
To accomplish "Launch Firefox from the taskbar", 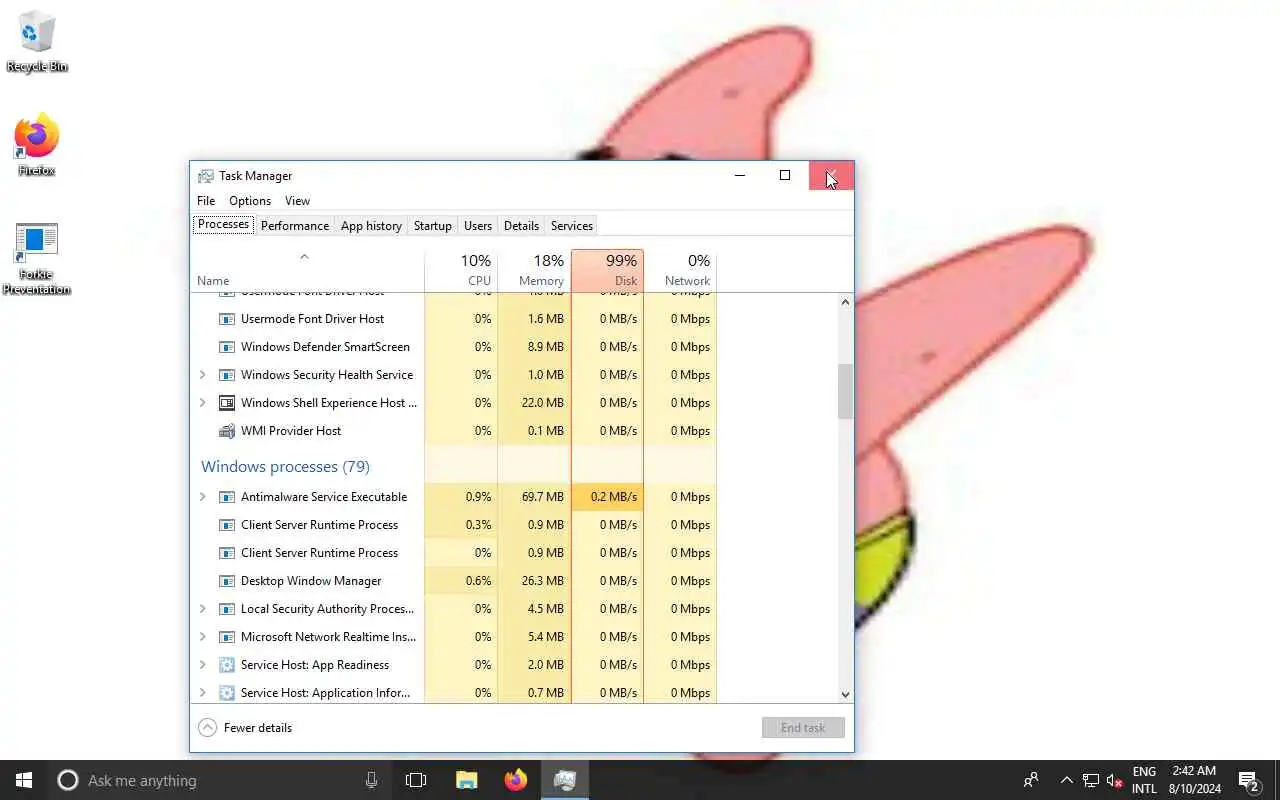I will coord(516,780).
